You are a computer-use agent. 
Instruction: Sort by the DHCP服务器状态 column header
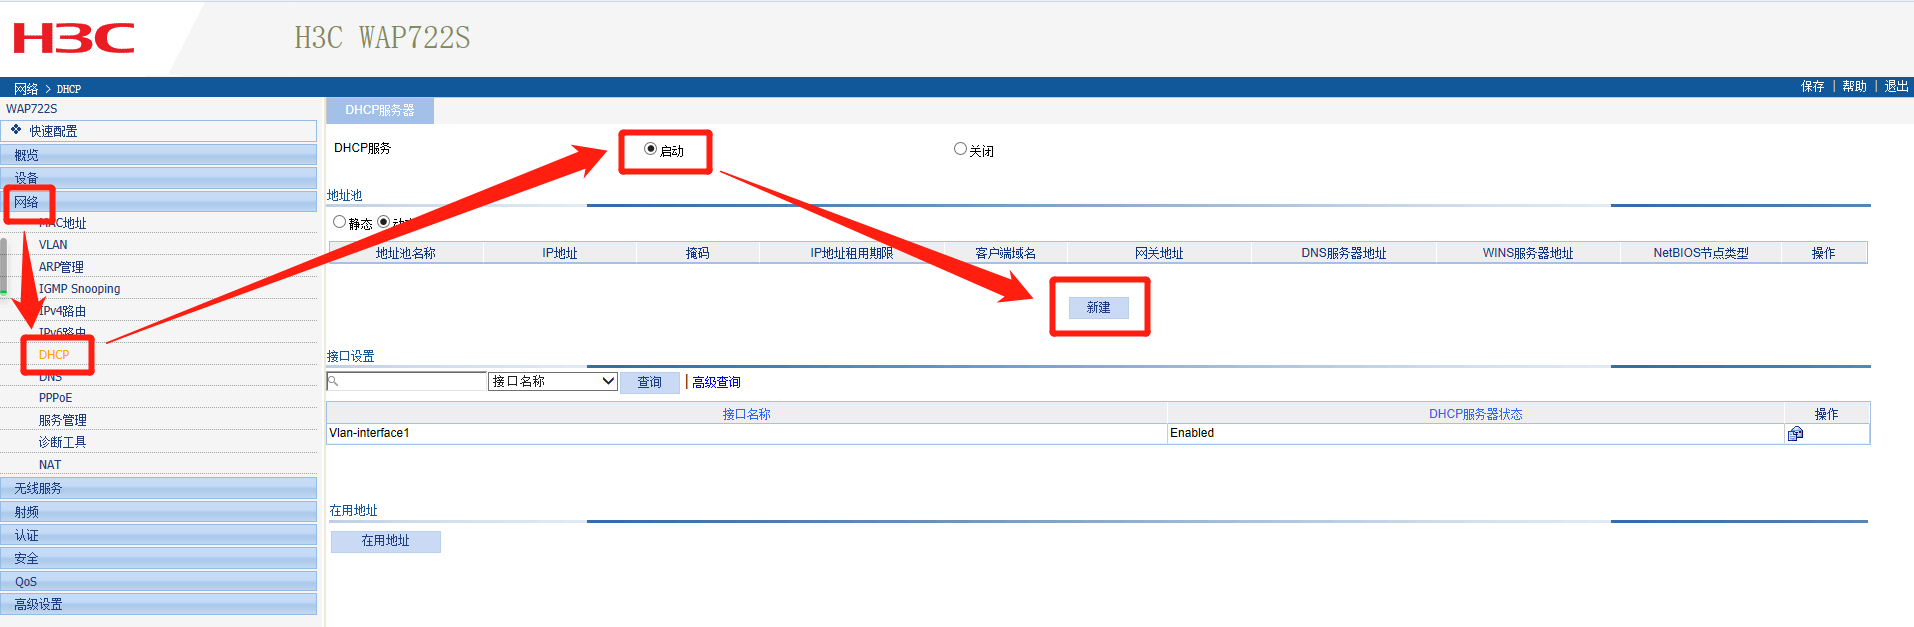click(x=1476, y=414)
